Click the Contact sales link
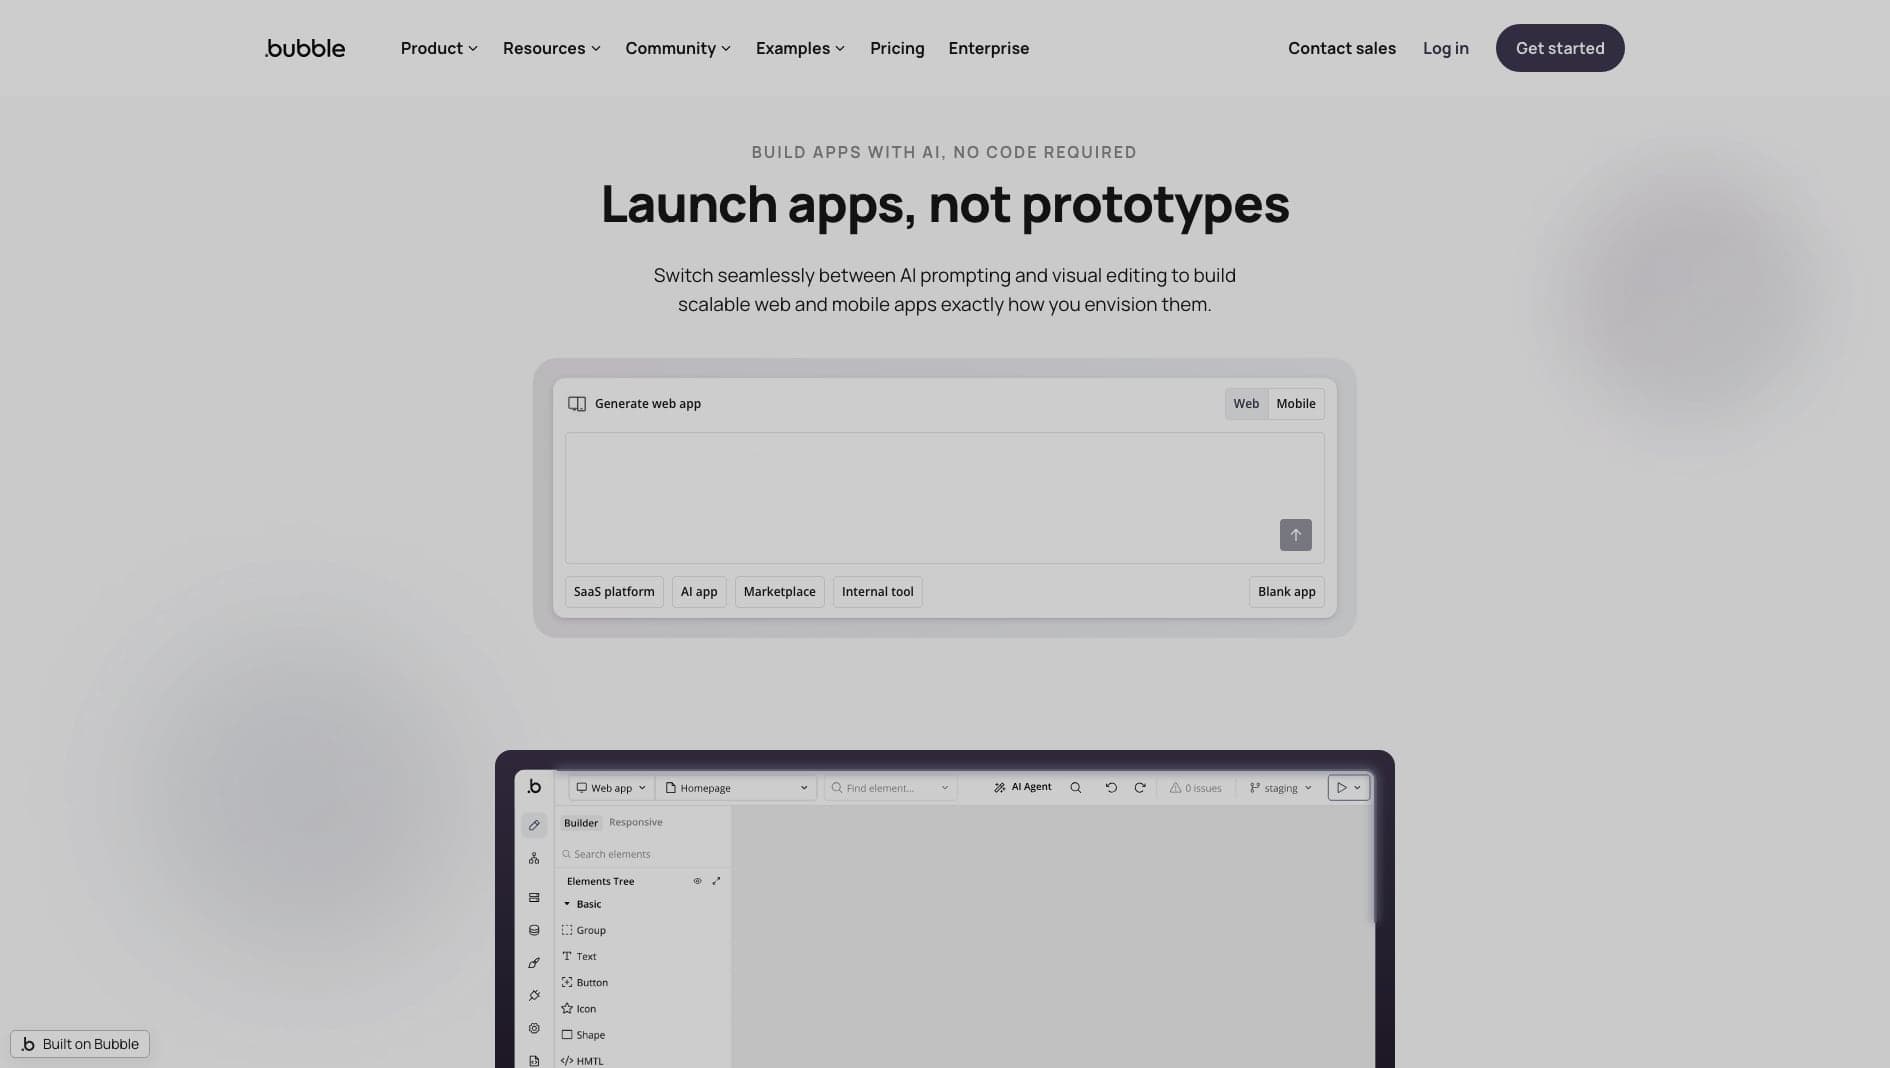The width and height of the screenshot is (1890, 1068). [x=1341, y=48]
